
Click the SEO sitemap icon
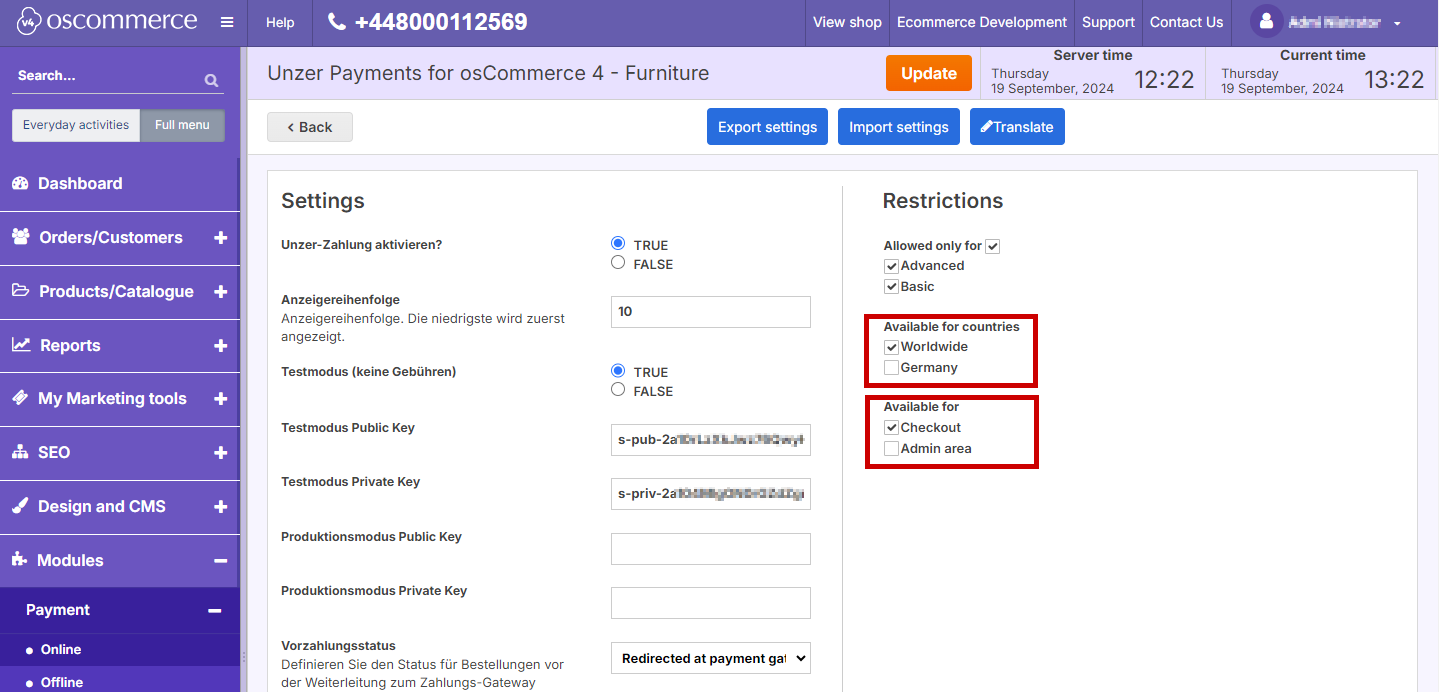20,452
